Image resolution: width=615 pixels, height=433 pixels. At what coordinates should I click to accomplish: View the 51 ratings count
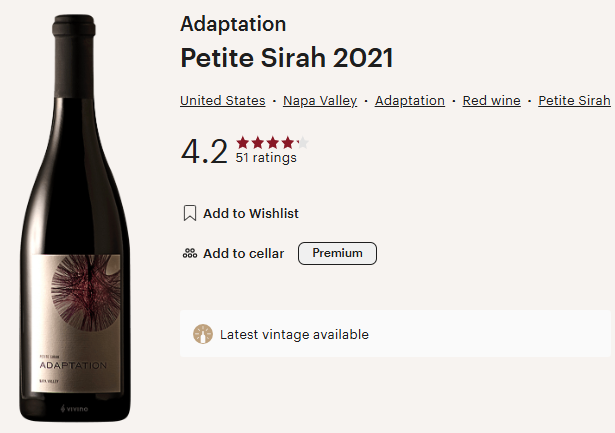(266, 158)
